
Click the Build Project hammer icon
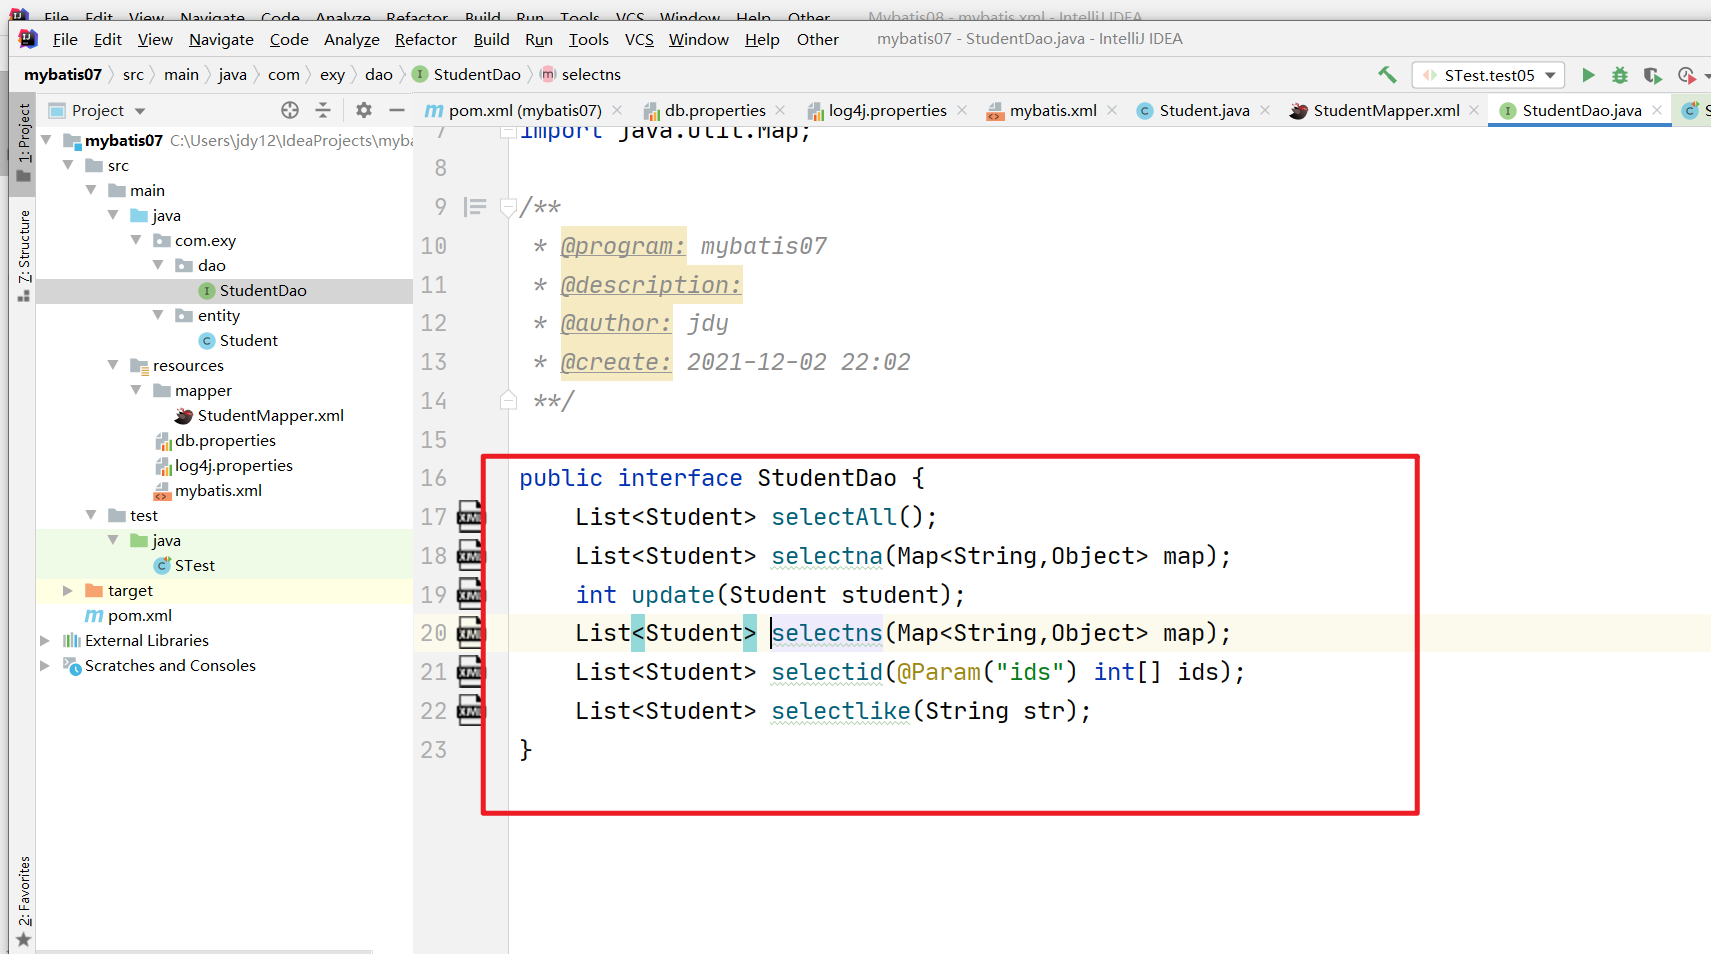tap(1387, 74)
